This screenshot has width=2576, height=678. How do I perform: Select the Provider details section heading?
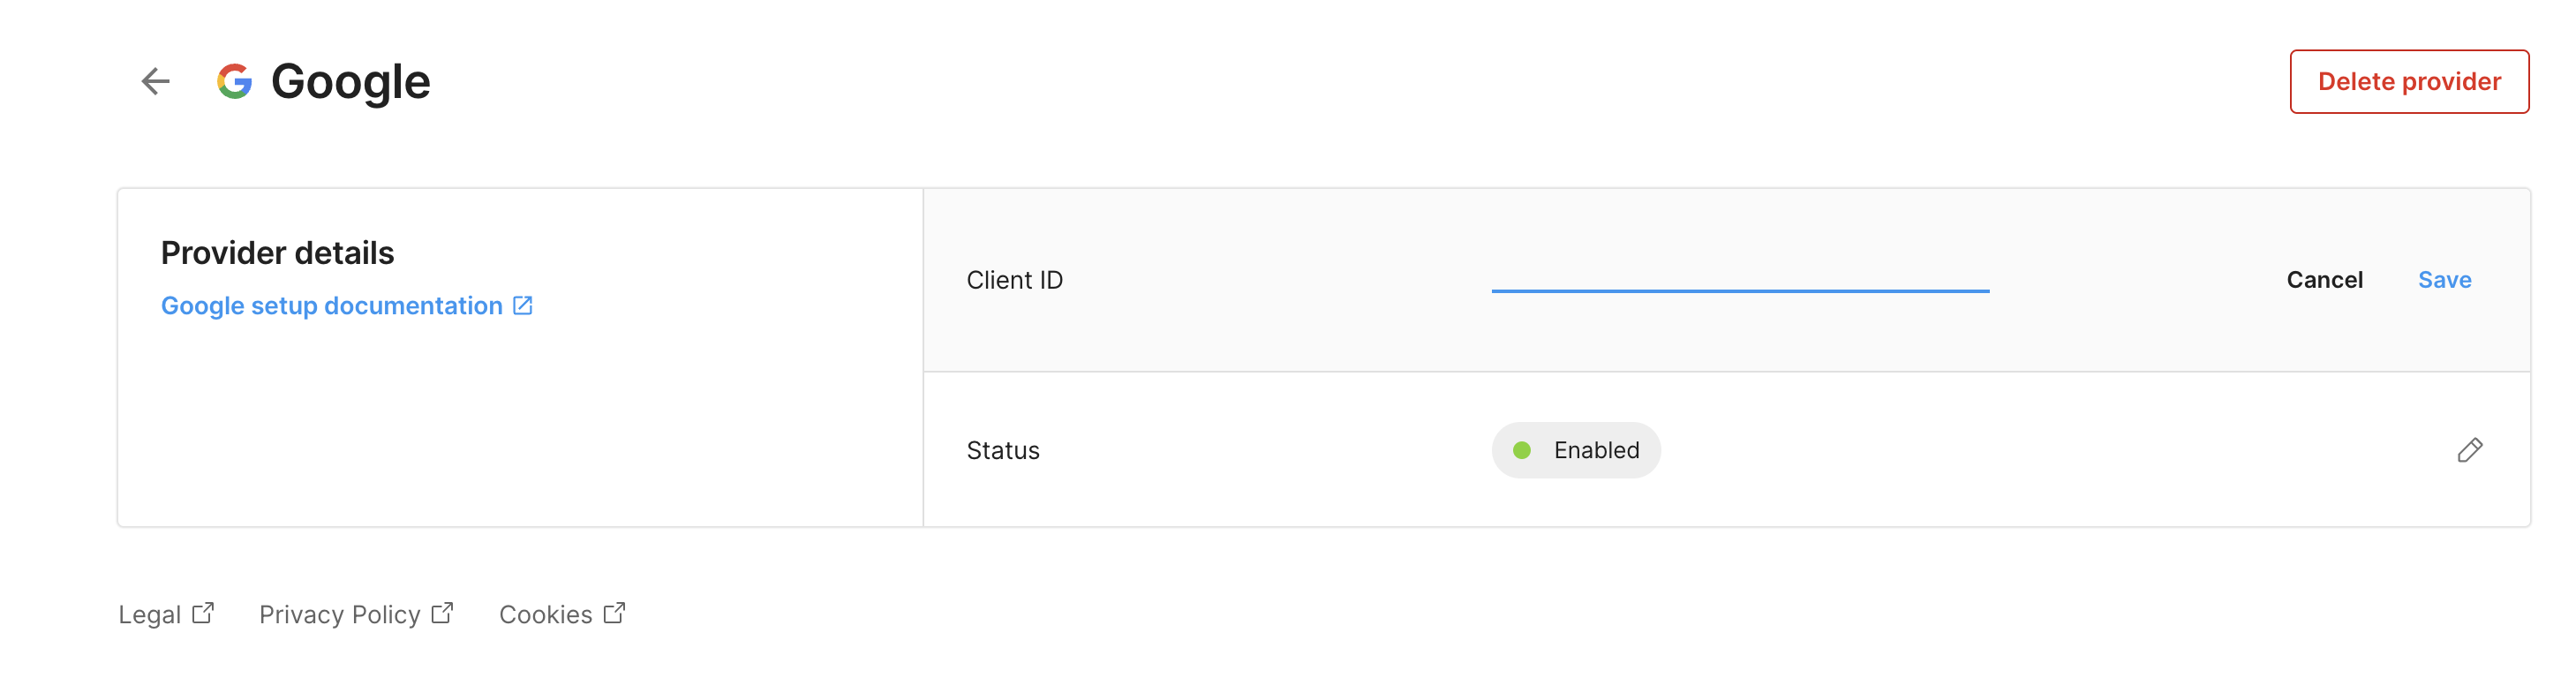click(278, 252)
